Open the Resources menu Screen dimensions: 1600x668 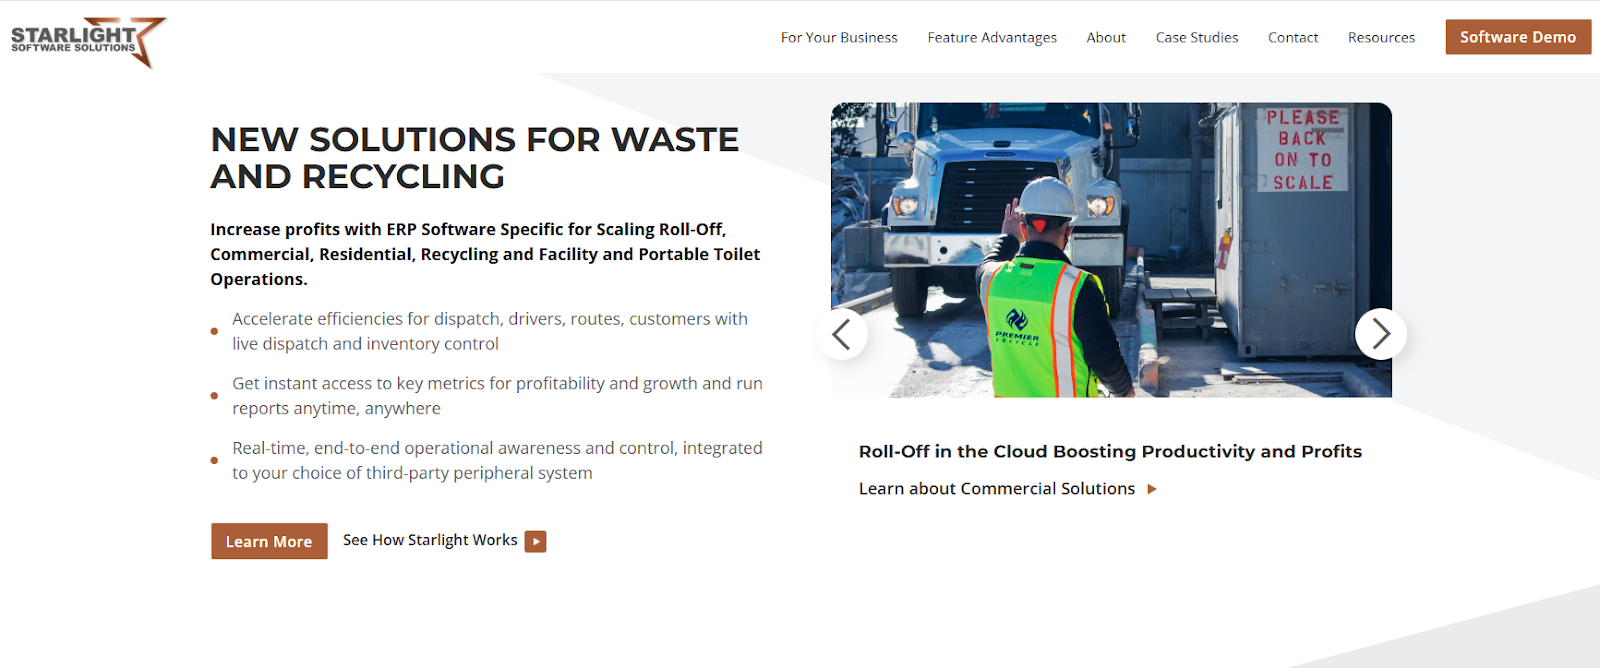(1381, 38)
